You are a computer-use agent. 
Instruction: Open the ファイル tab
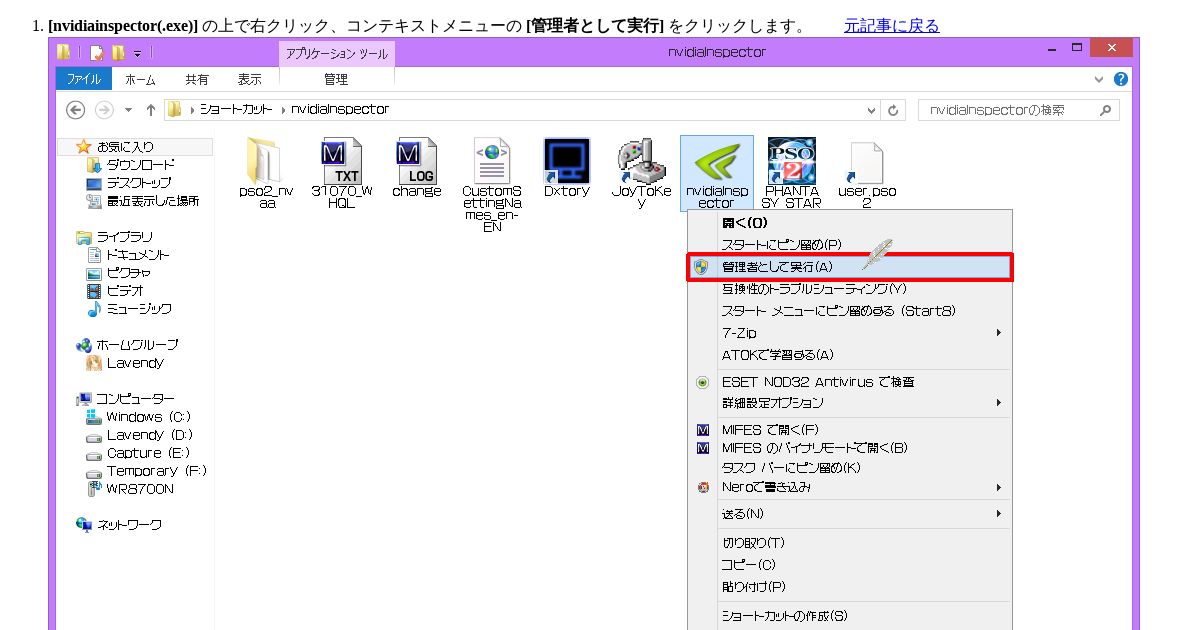(x=83, y=79)
